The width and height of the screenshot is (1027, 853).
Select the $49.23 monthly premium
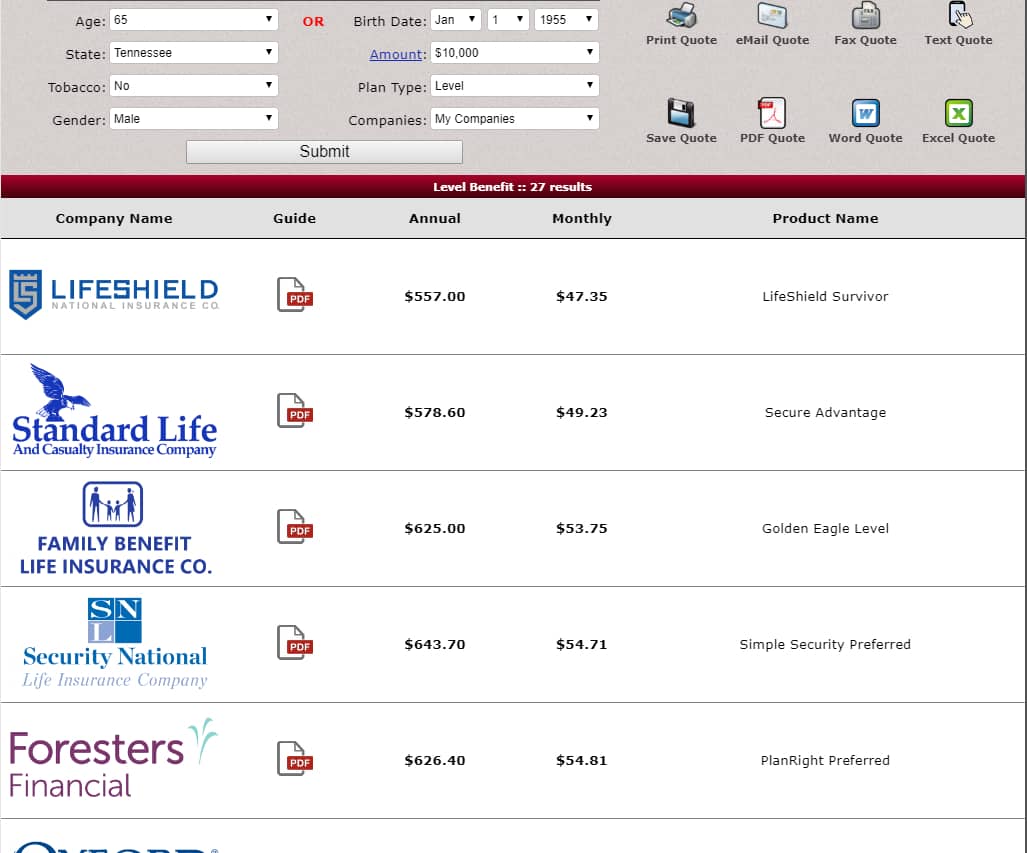(x=582, y=412)
